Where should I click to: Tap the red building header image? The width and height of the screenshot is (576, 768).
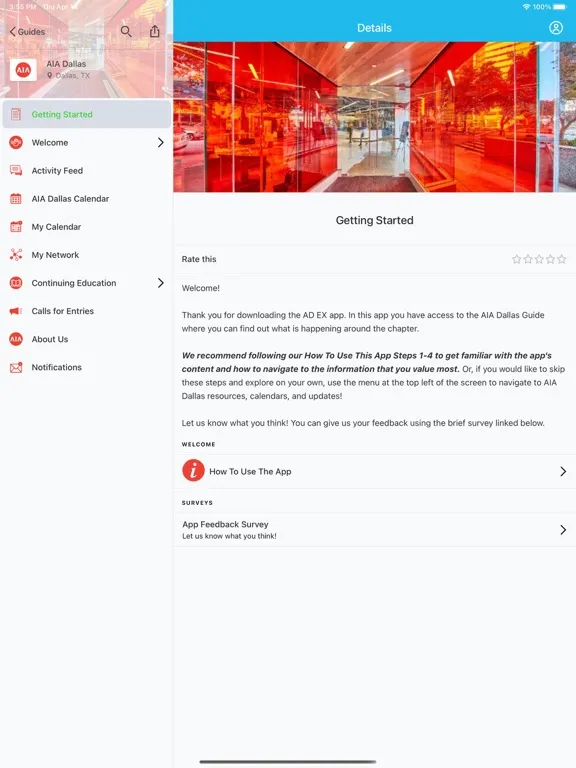tap(375, 117)
